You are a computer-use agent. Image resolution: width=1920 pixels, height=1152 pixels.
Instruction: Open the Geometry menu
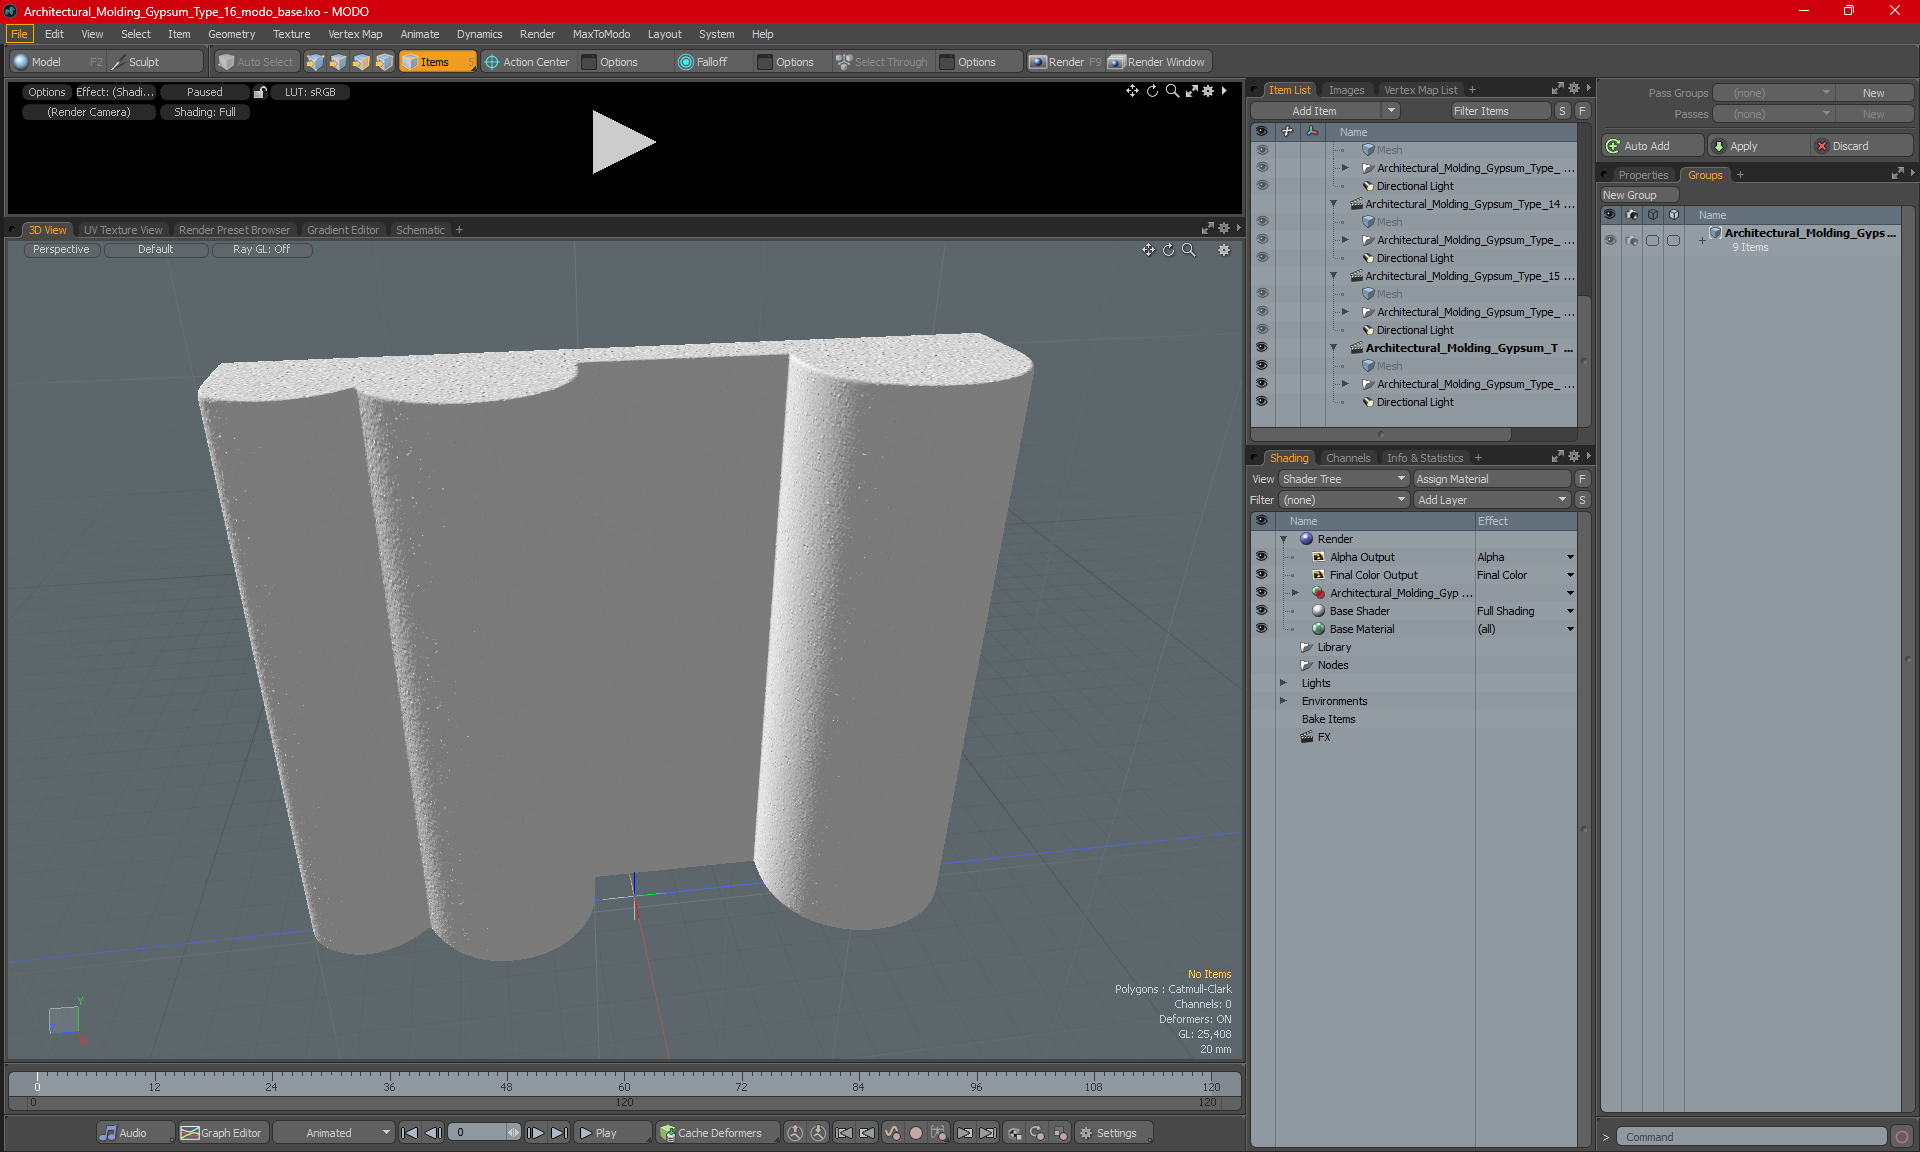(x=231, y=34)
